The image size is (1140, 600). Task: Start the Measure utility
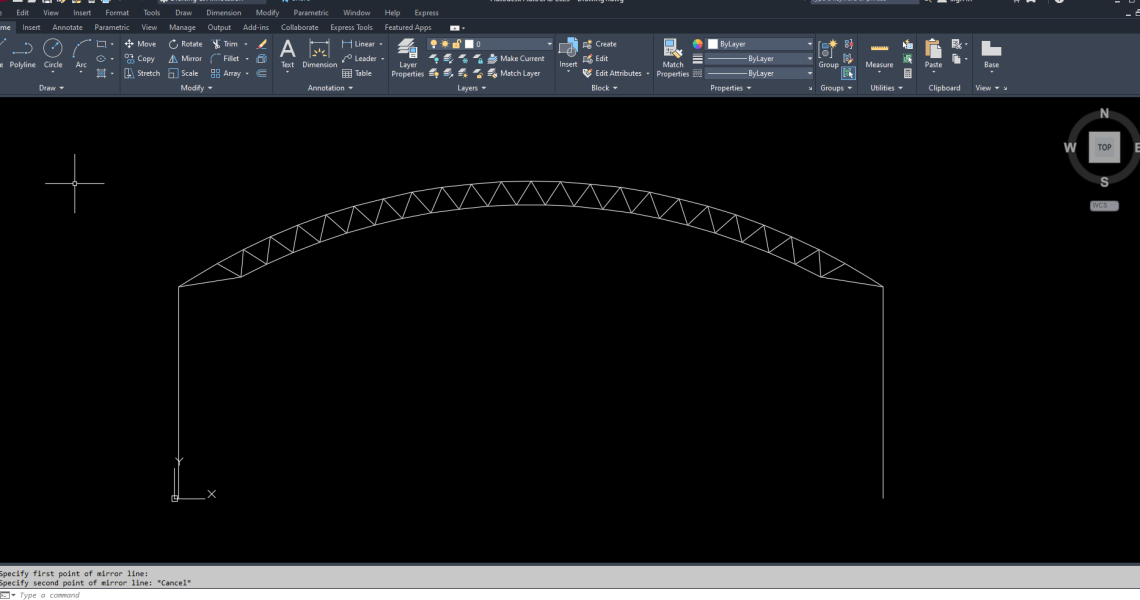879,55
